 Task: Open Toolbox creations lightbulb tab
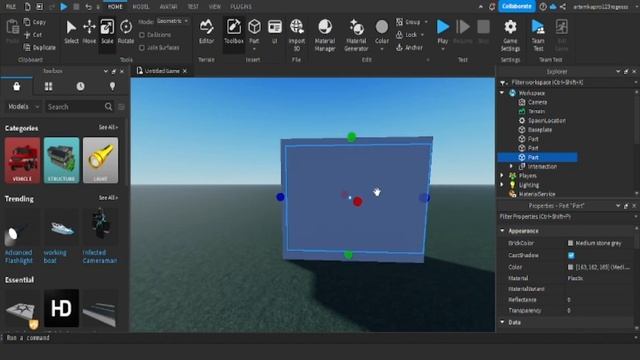[112, 87]
